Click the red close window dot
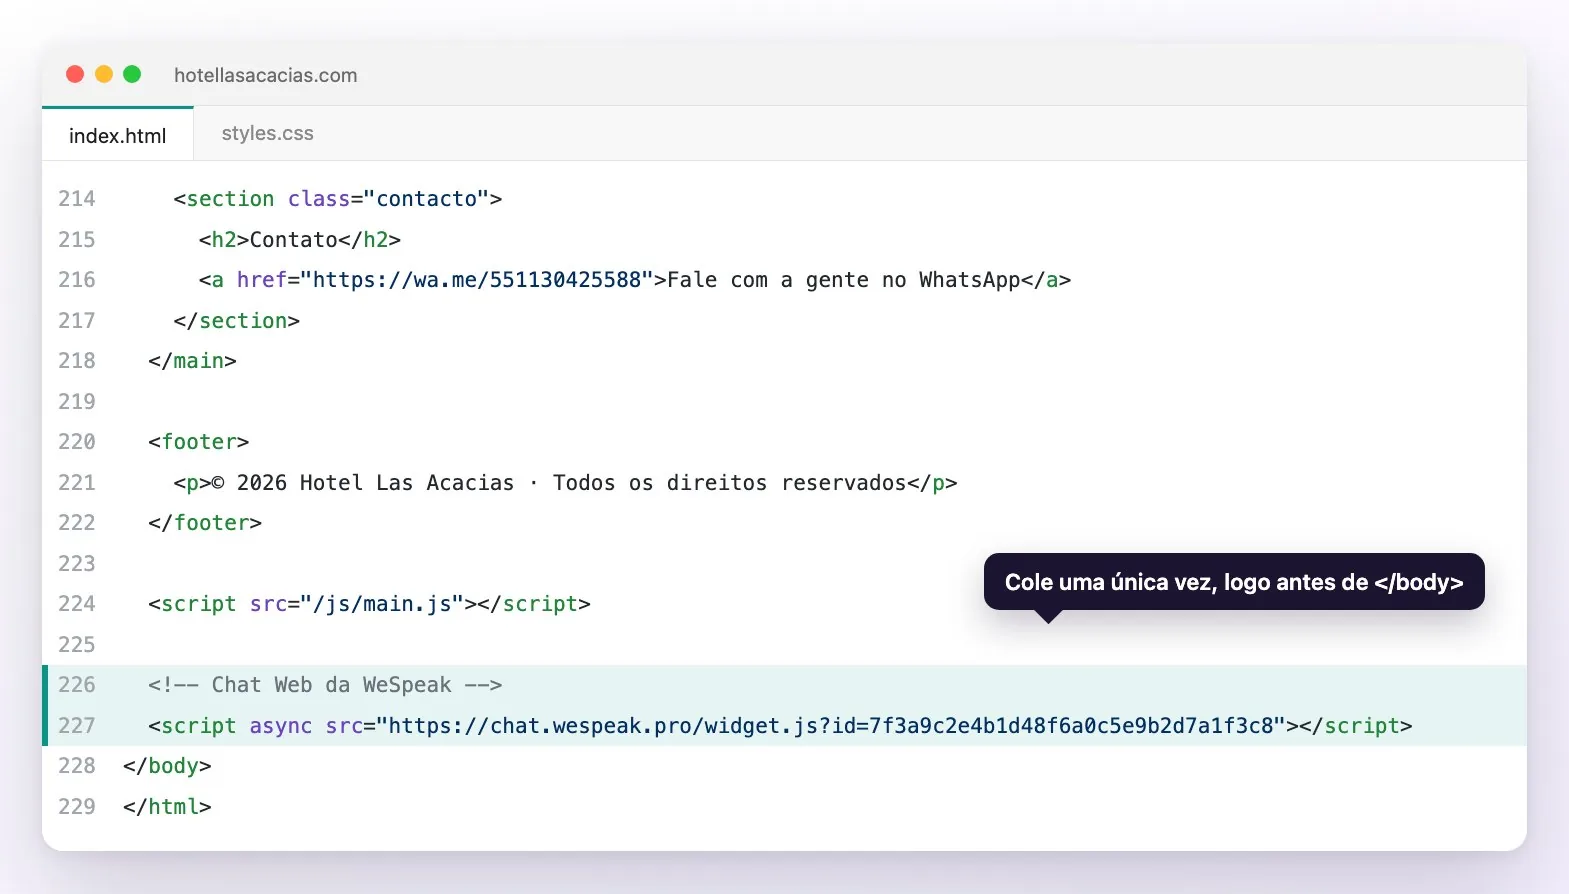This screenshot has height=894, width=1569. coord(75,74)
